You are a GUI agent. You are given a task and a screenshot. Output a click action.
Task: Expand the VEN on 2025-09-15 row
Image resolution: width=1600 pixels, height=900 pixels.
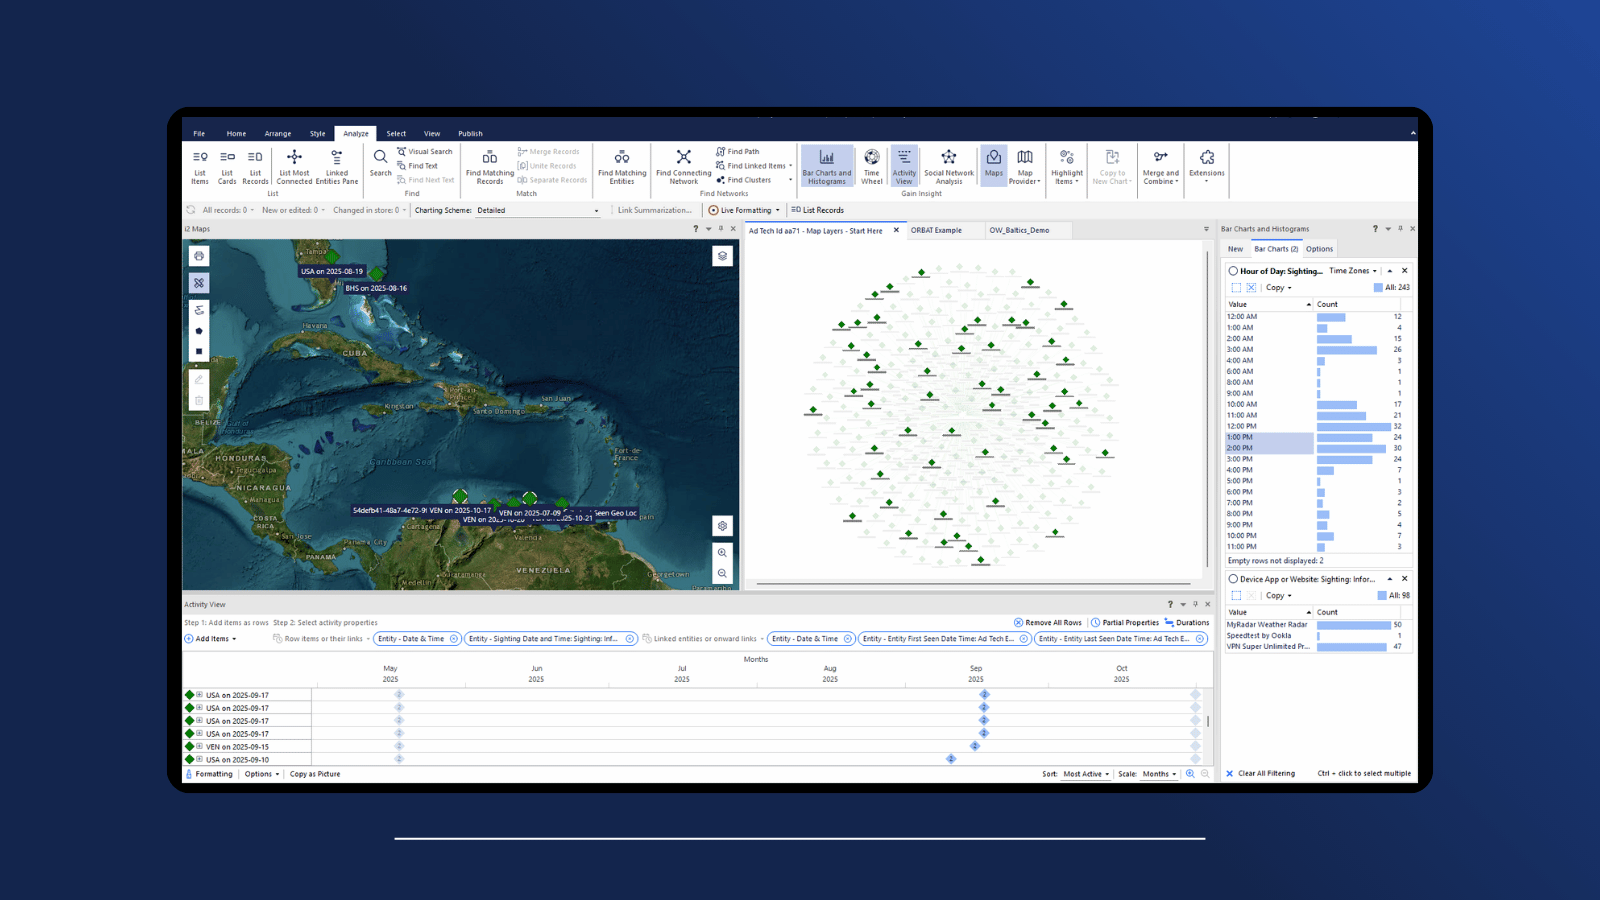[199, 746]
